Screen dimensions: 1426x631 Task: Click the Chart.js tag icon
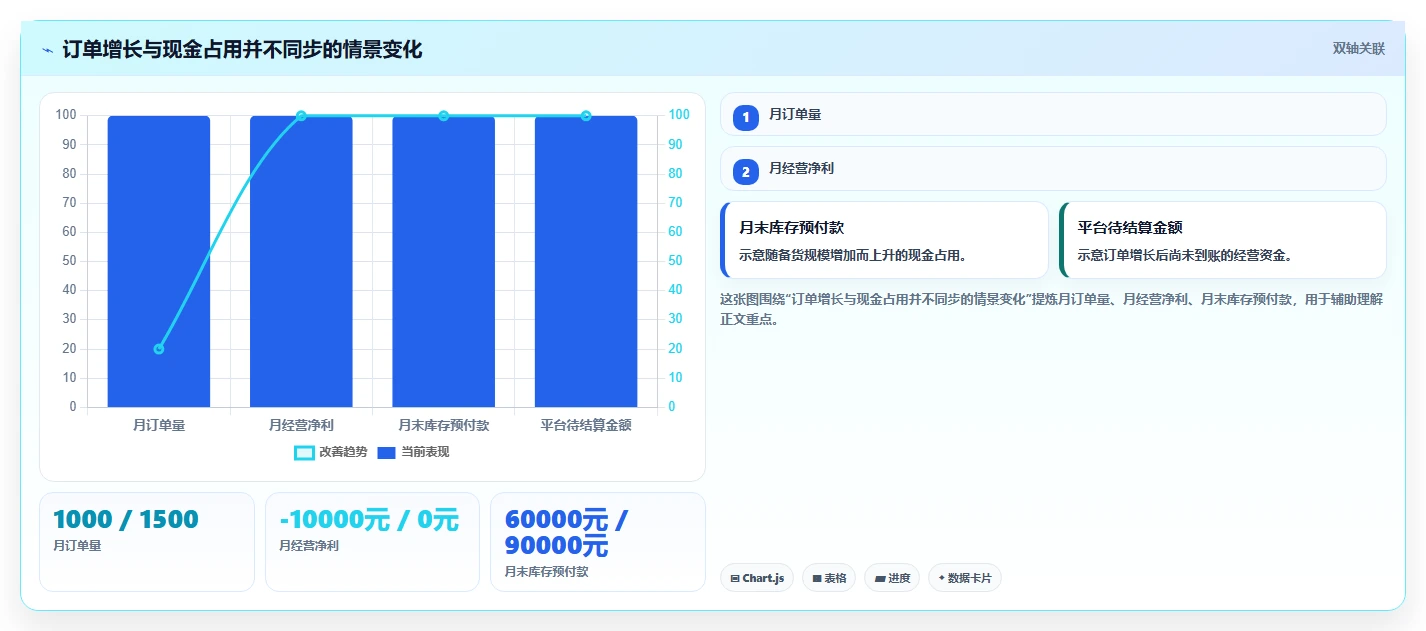pyautogui.click(x=735, y=578)
